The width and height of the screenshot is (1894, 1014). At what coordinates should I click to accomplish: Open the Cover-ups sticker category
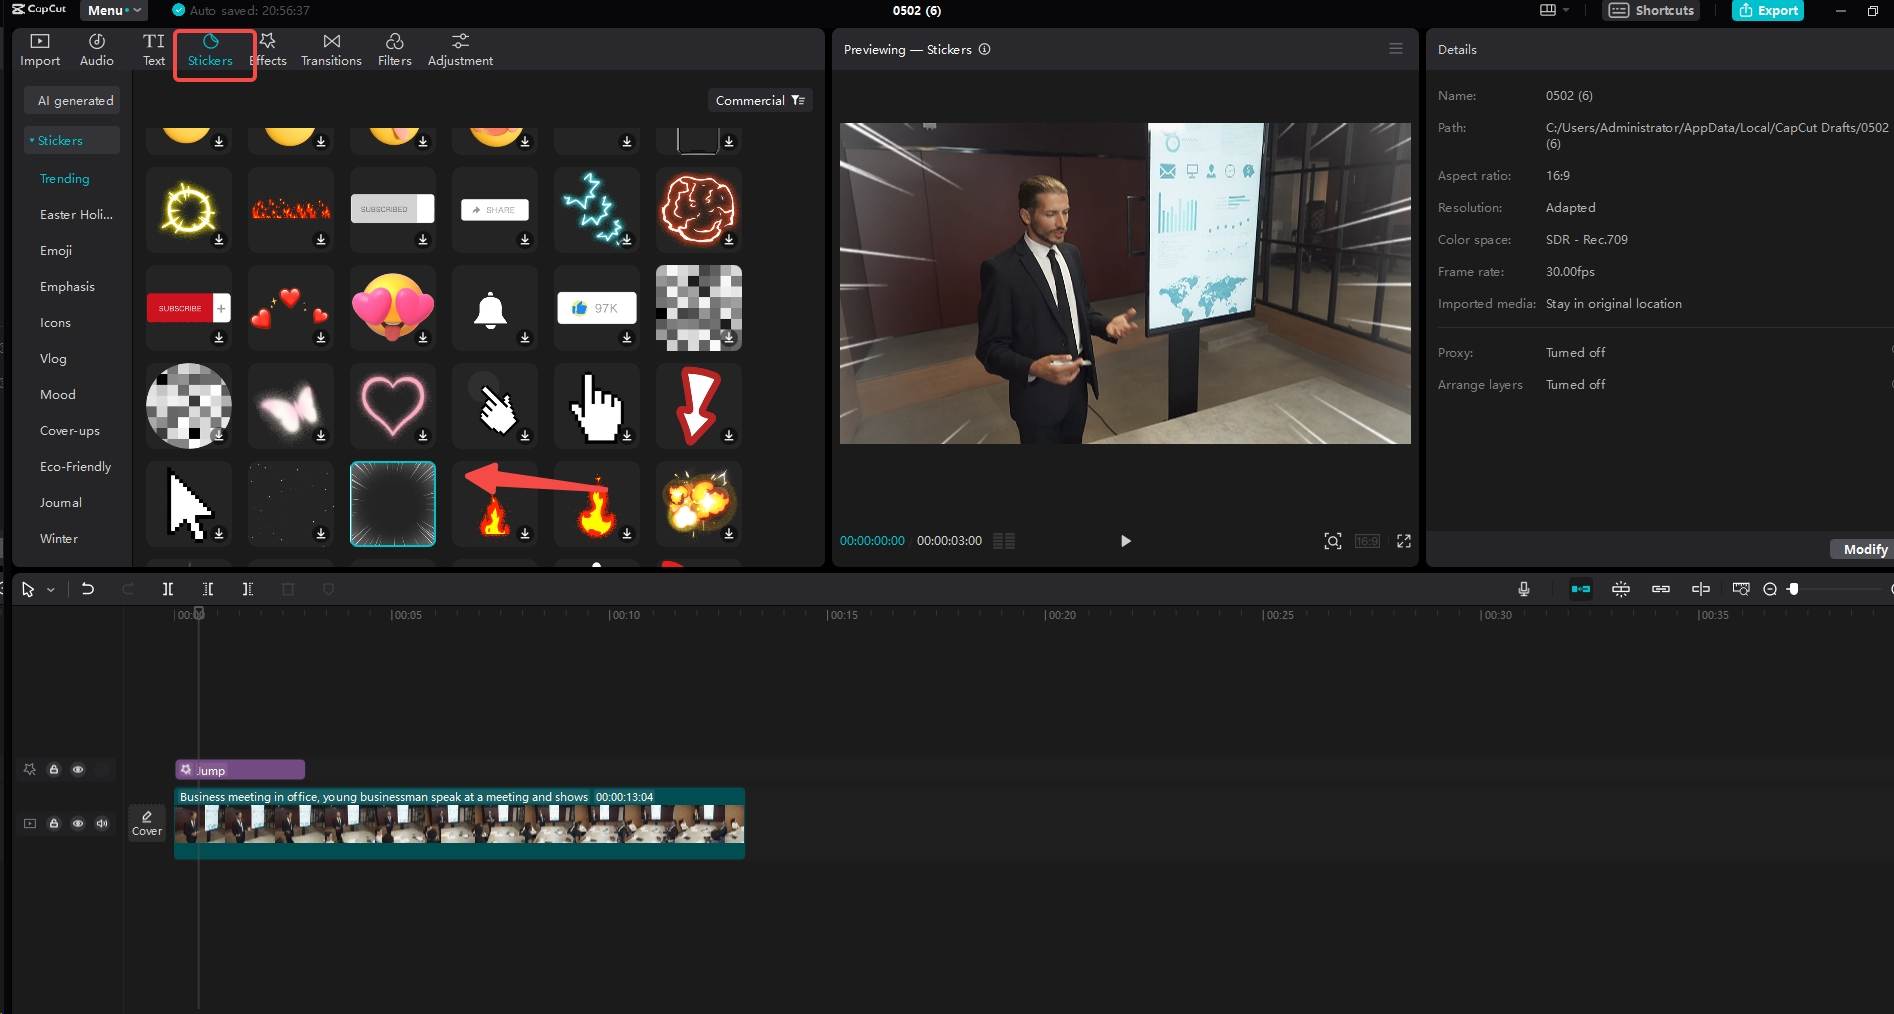point(70,430)
